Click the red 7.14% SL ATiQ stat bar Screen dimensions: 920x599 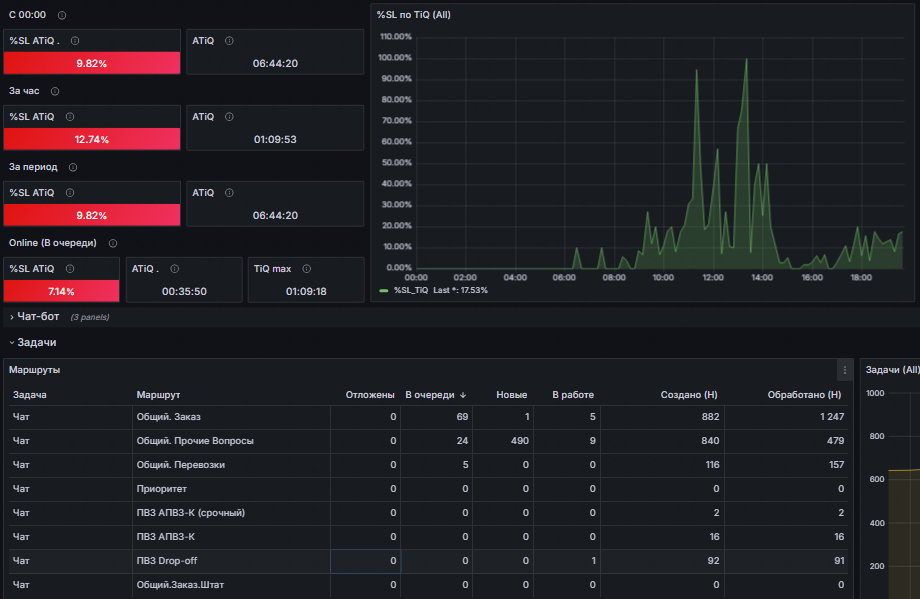[x=61, y=292]
